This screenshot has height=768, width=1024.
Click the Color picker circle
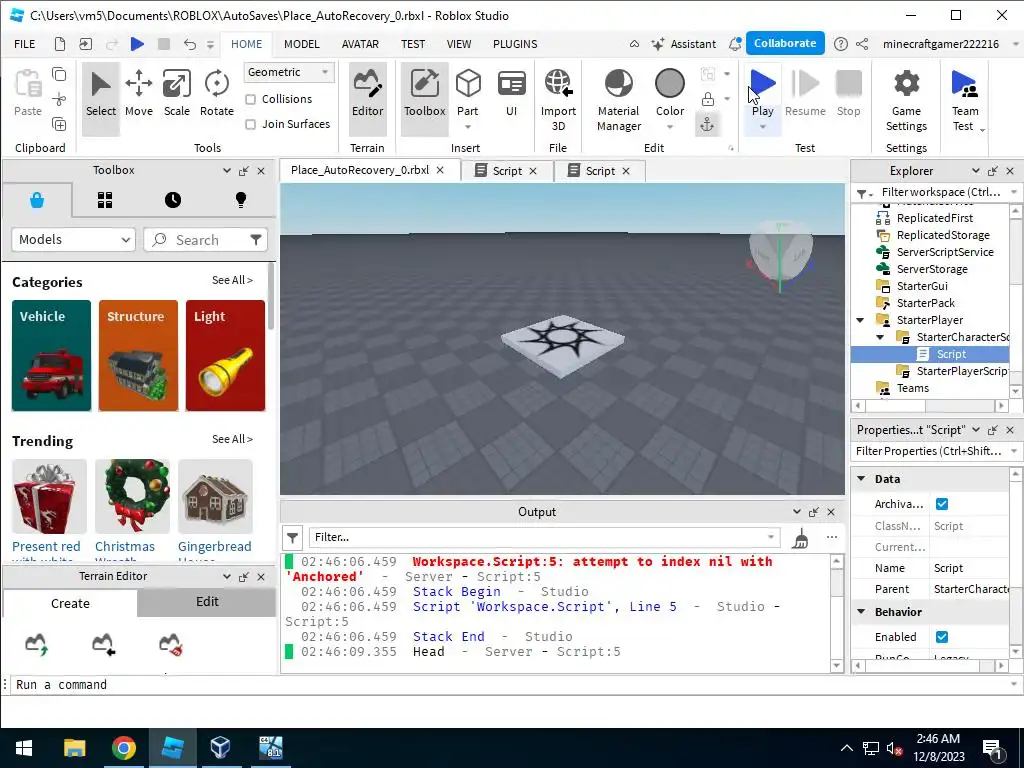point(670,84)
